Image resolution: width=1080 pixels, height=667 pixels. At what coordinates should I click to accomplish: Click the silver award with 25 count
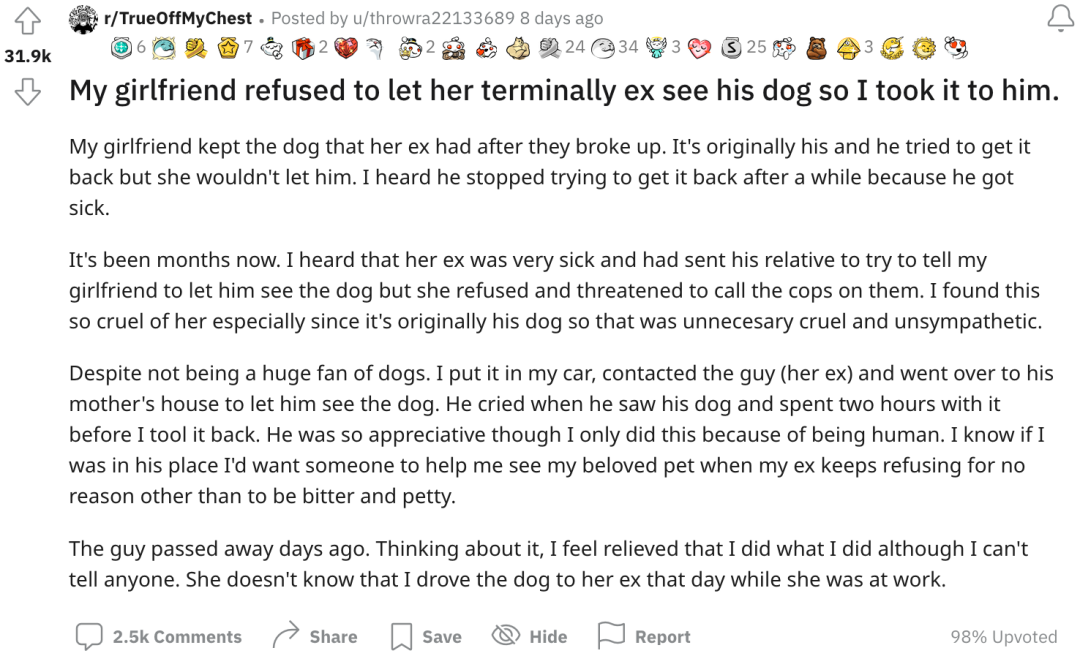click(731, 48)
